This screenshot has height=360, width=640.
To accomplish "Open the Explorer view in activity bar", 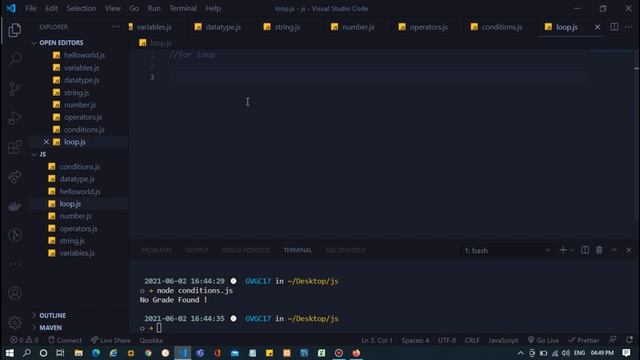I will (x=15, y=30).
